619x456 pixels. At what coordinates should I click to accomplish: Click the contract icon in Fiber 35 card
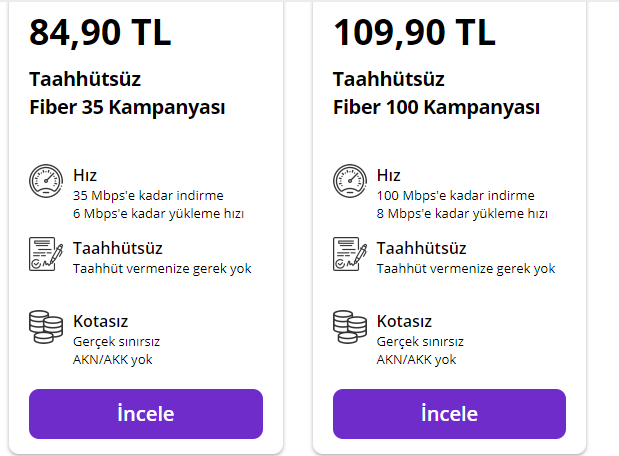tap(46, 254)
